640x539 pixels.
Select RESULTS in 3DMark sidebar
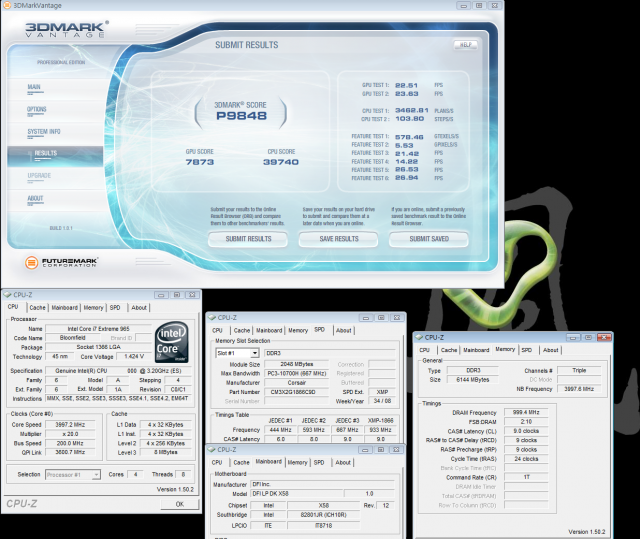(55, 156)
